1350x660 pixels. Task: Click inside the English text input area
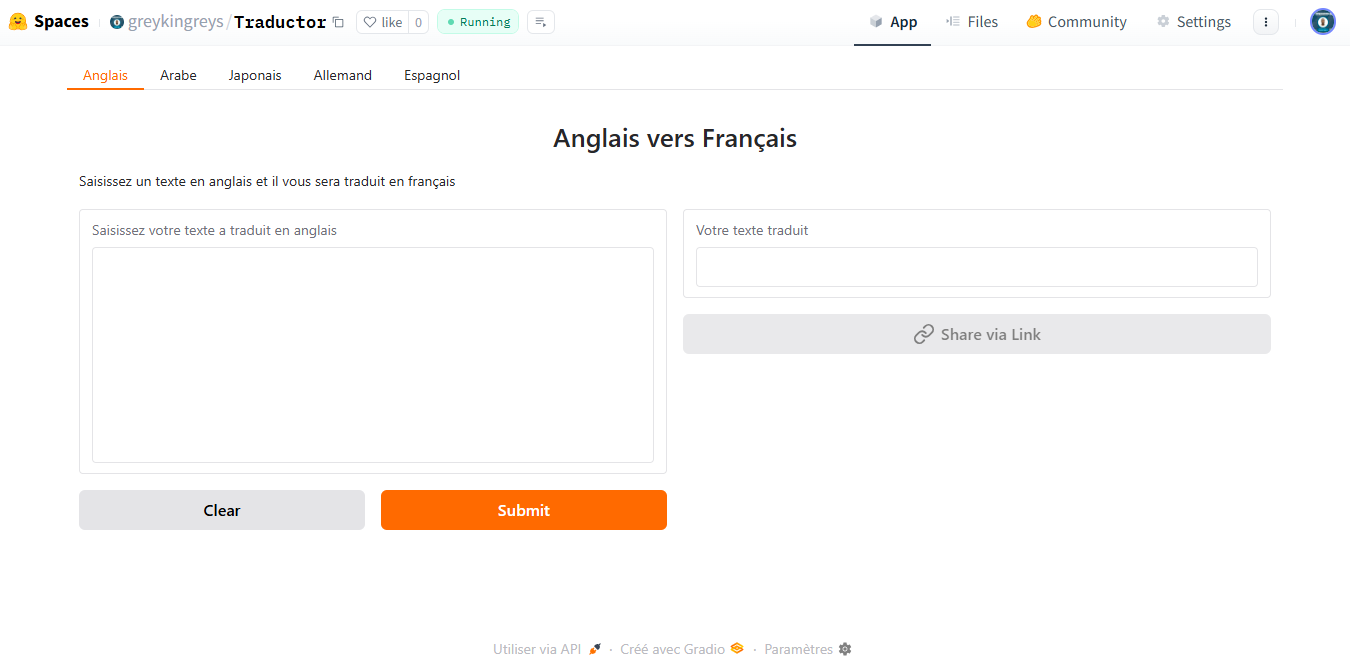[x=372, y=354]
